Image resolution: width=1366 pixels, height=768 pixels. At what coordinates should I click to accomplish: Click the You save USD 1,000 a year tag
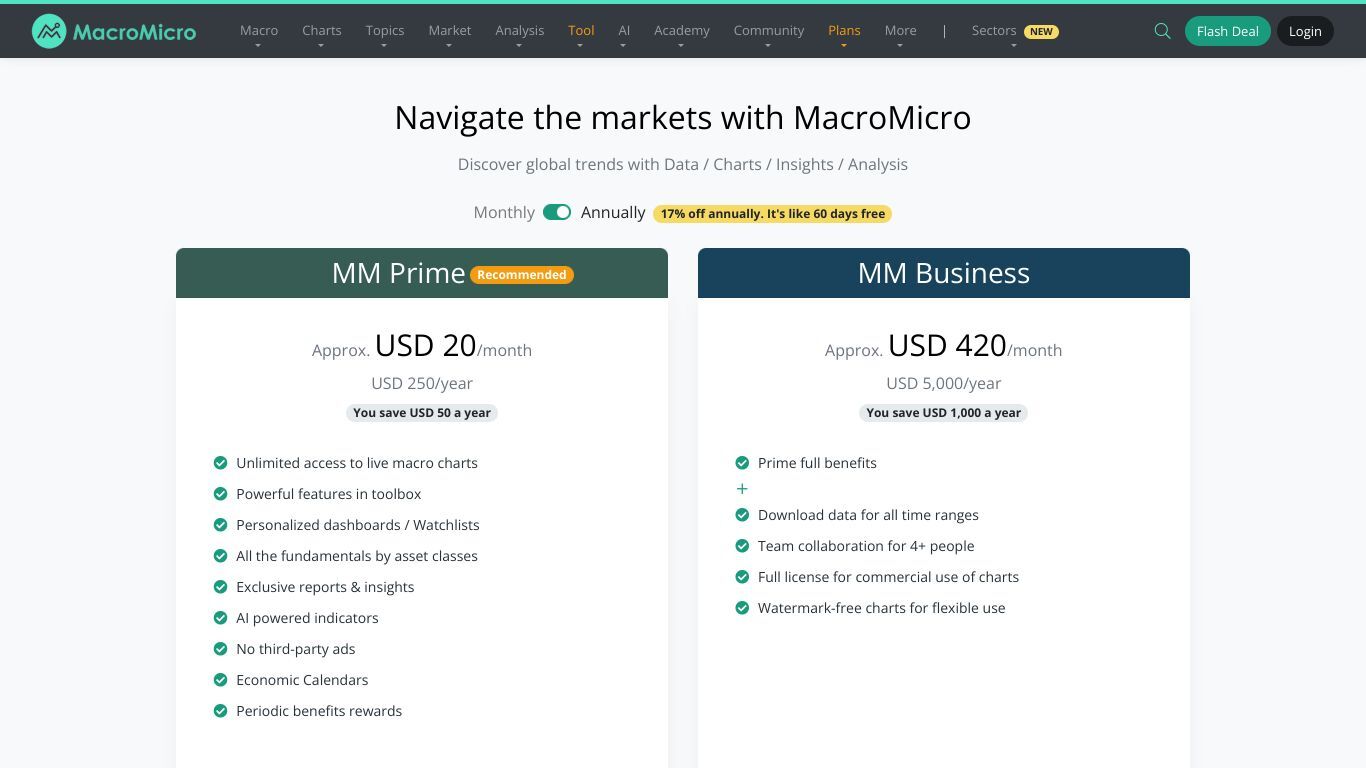pyautogui.click(x=944, y=413)
